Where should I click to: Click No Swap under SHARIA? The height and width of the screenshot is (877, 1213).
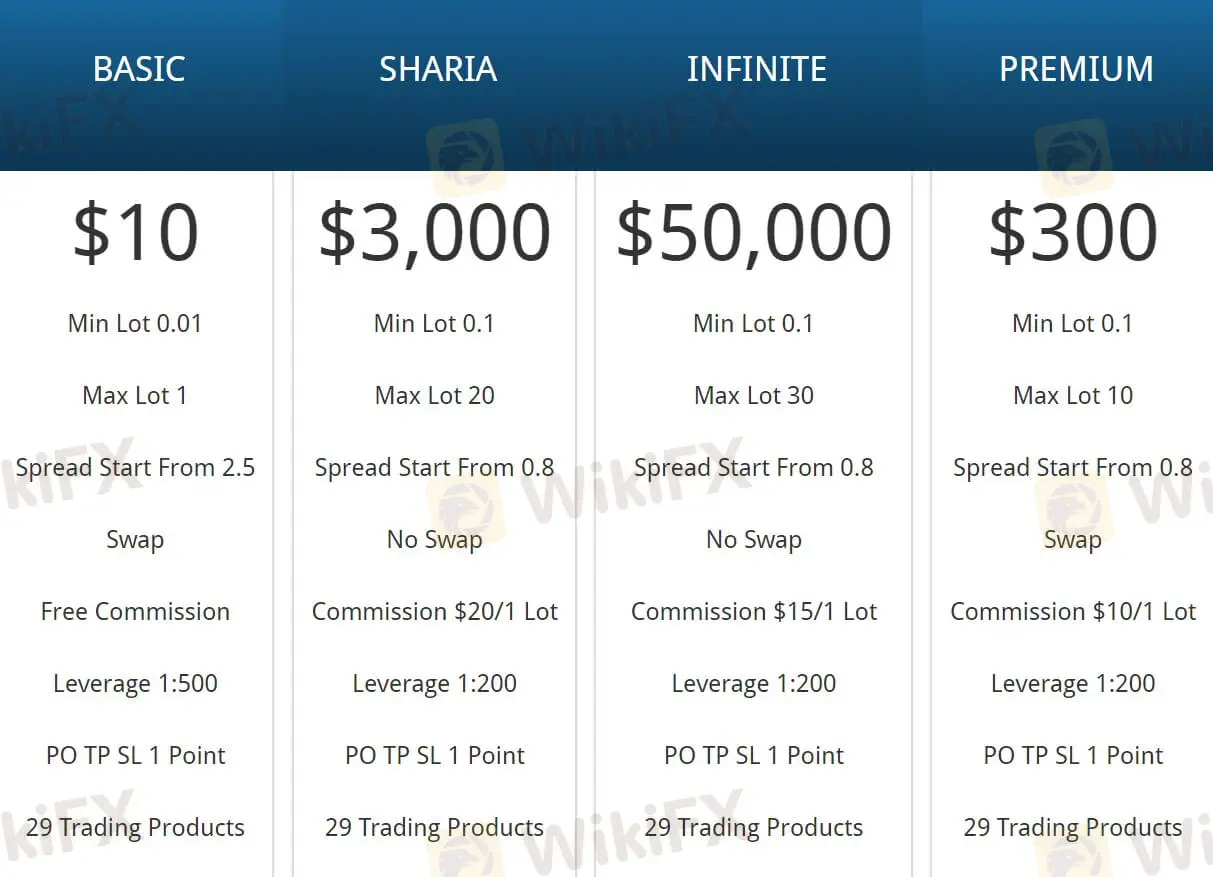pos(434,540)
